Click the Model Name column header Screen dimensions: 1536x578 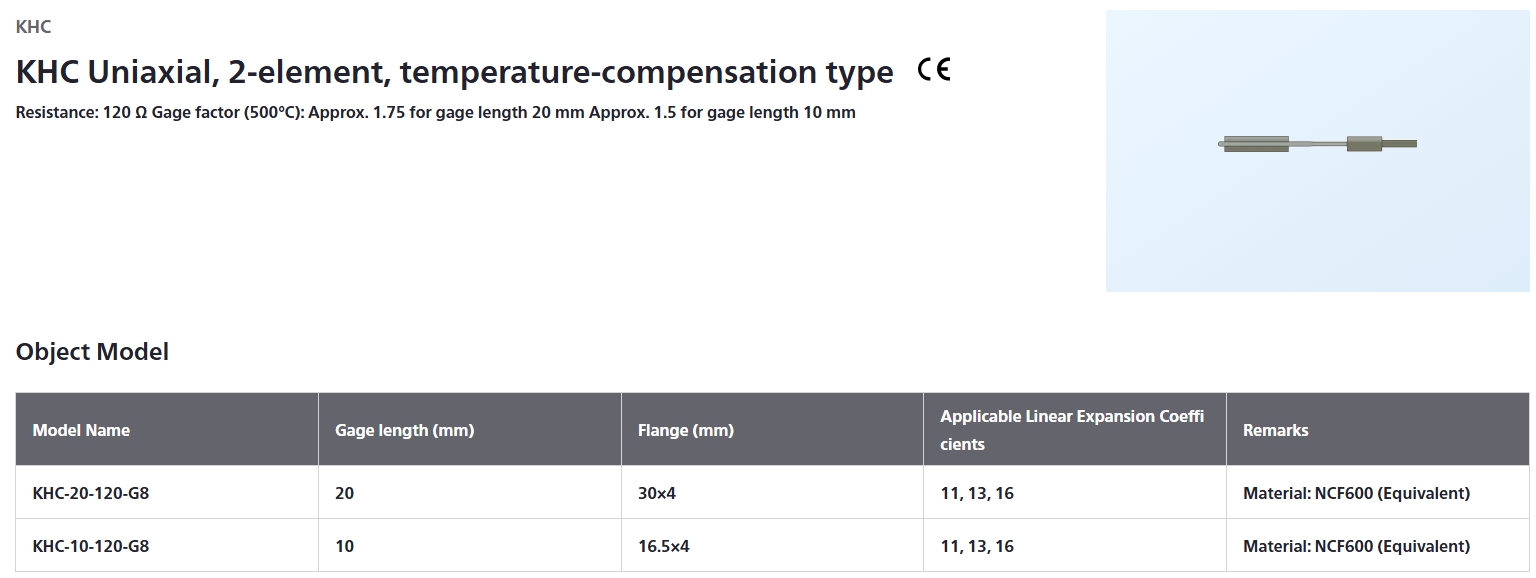[81, 430]
